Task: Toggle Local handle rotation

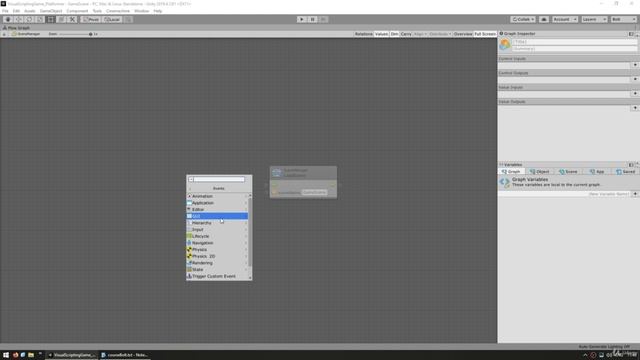Action: [x=111, y=19]
